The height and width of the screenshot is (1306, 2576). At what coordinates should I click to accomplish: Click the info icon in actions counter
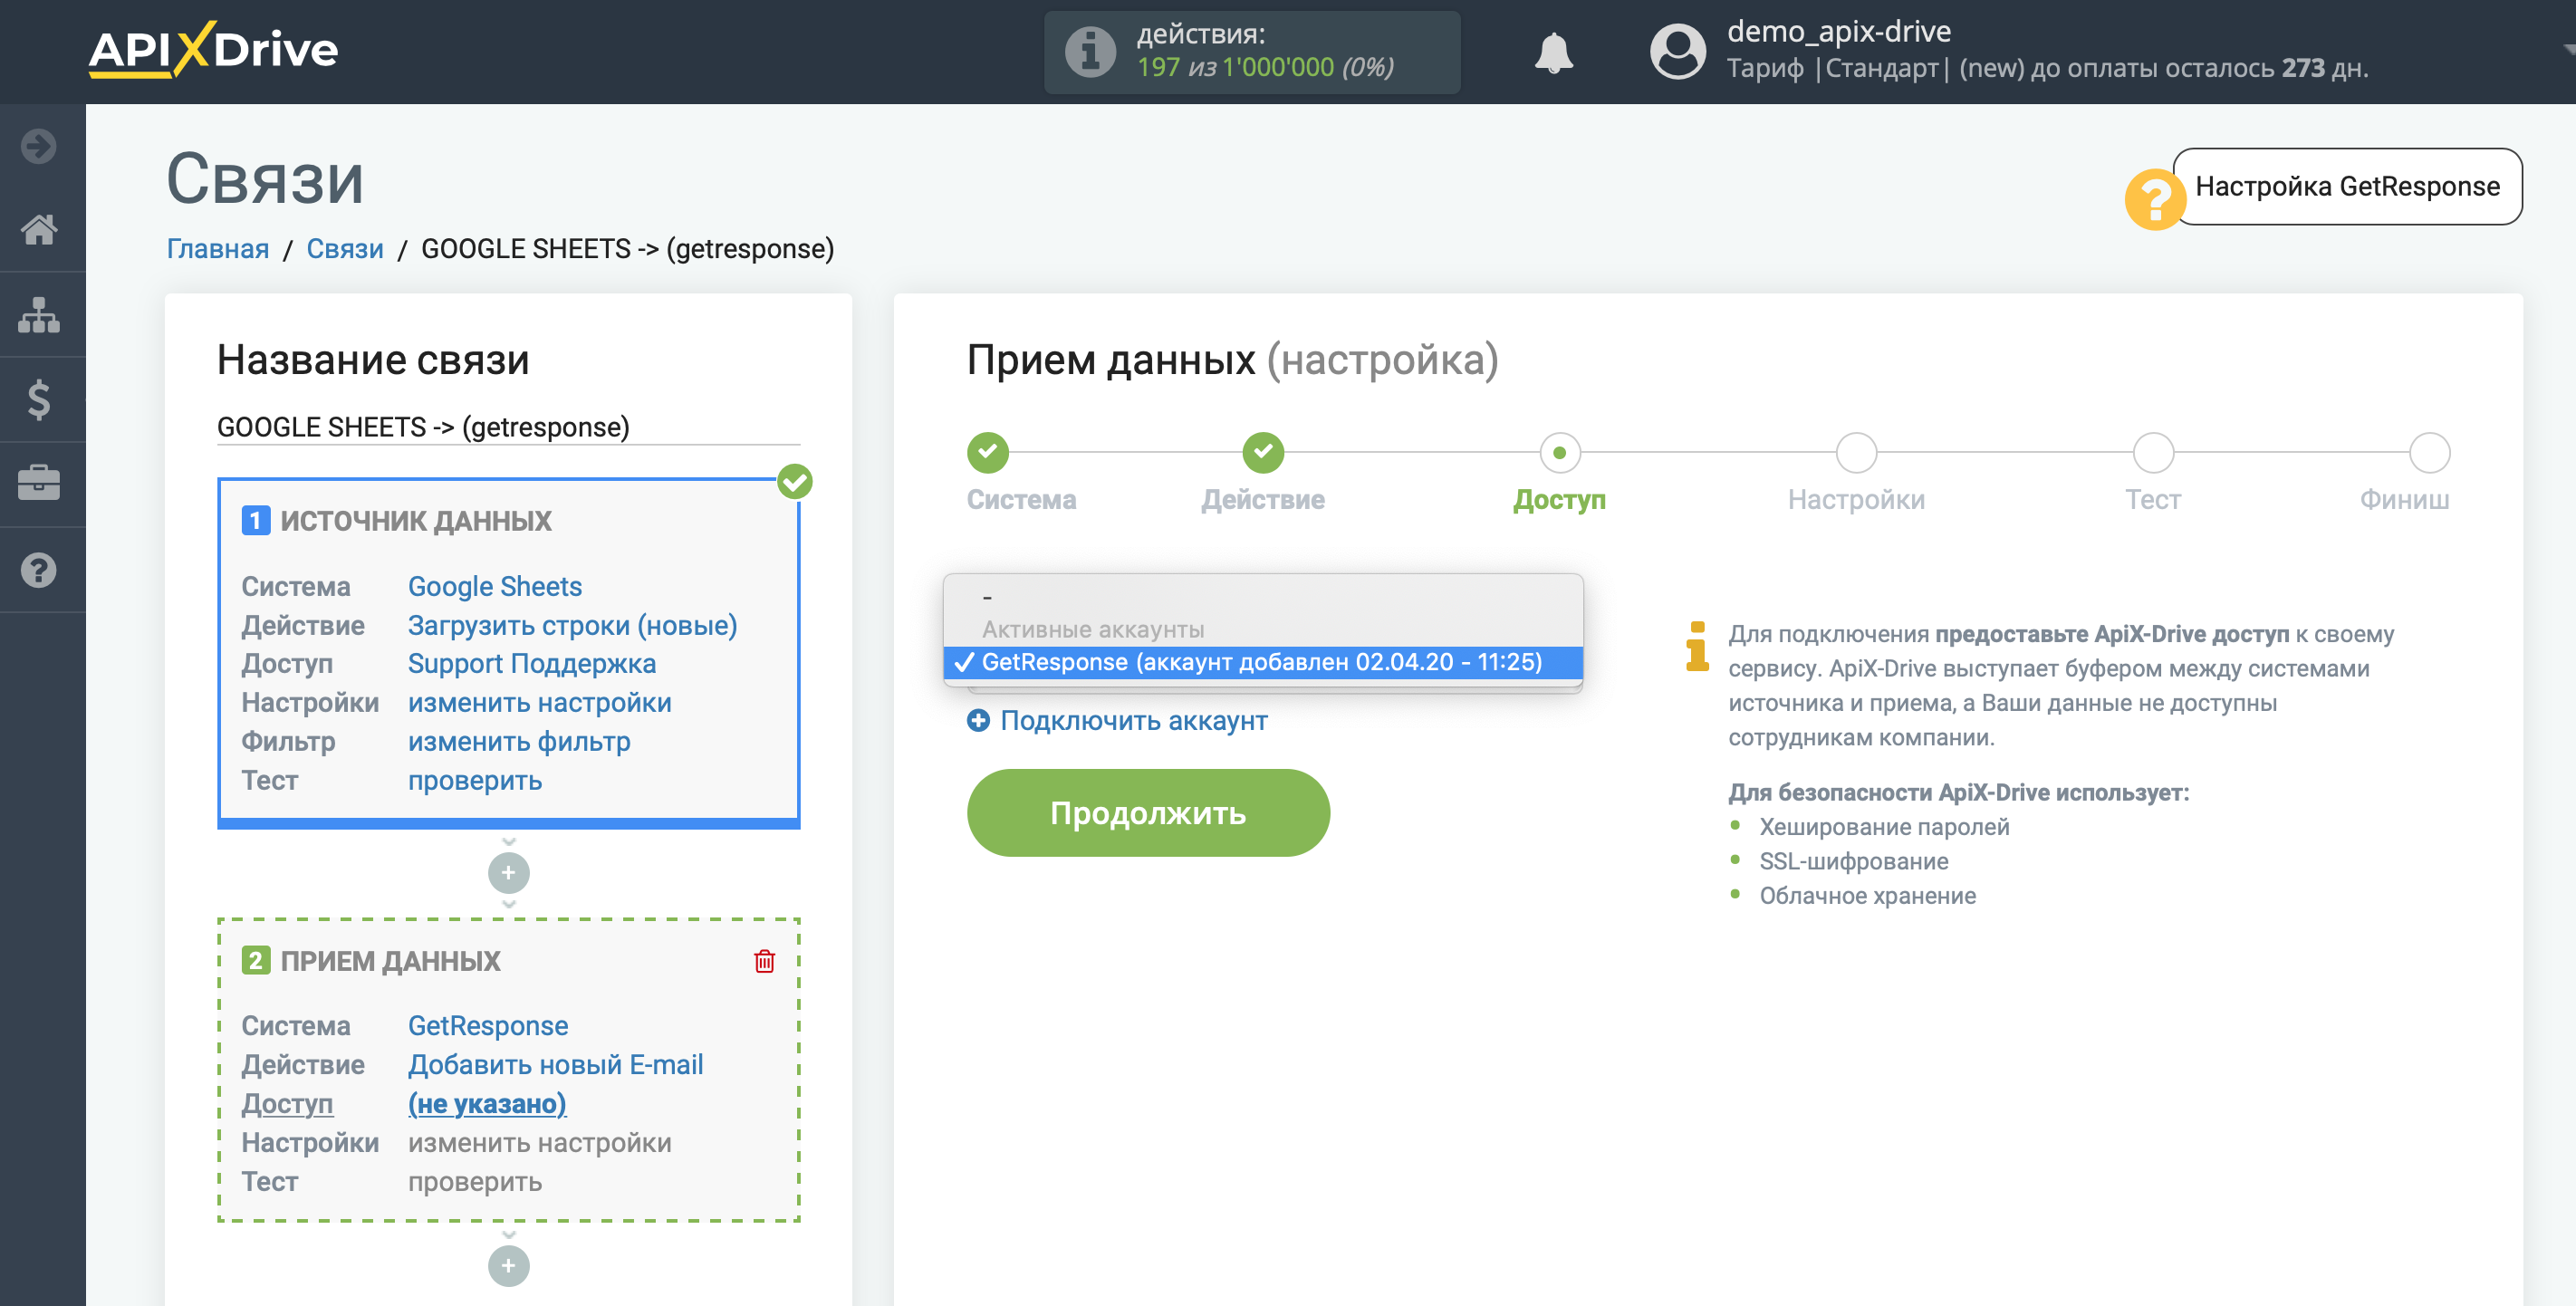point(1090,52)
